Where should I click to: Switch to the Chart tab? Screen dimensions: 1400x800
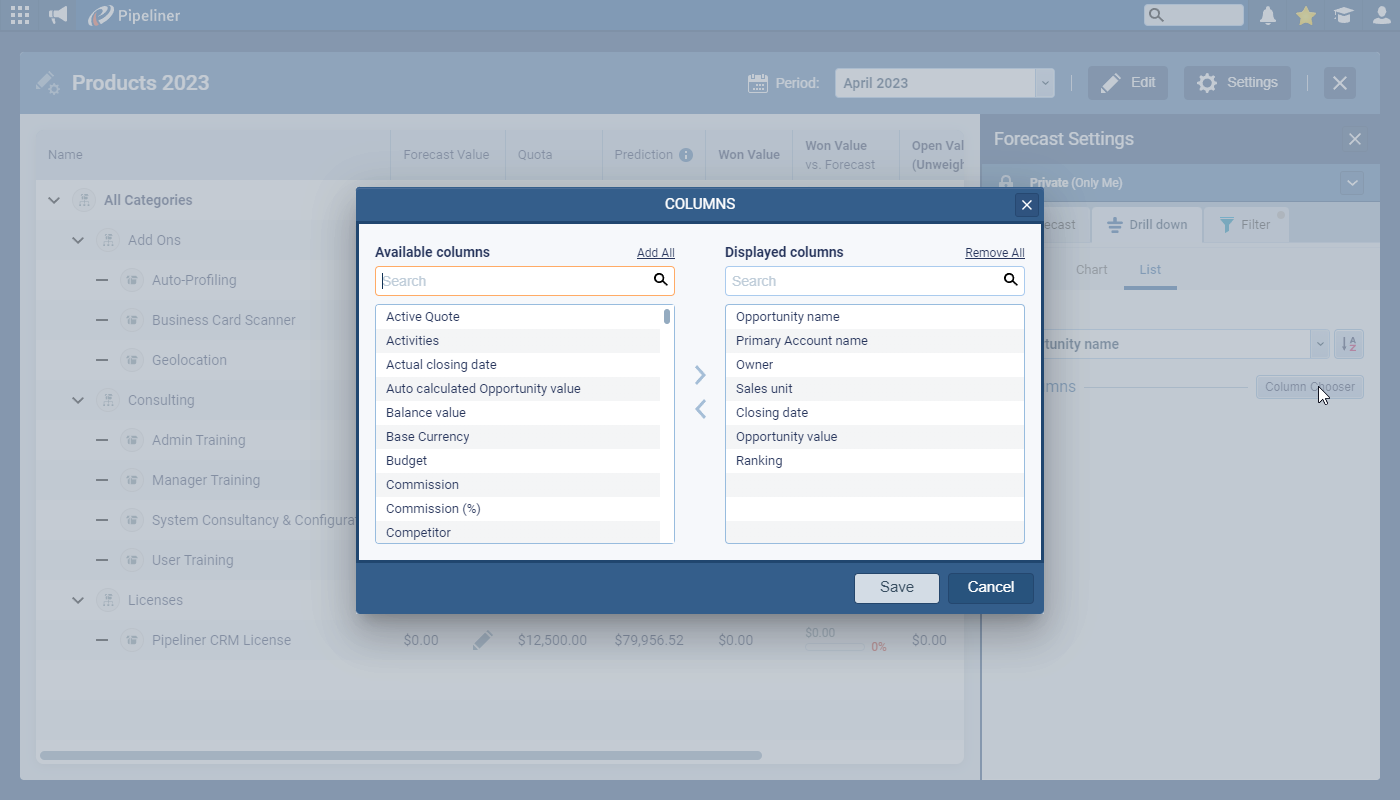pos(1091,270)
